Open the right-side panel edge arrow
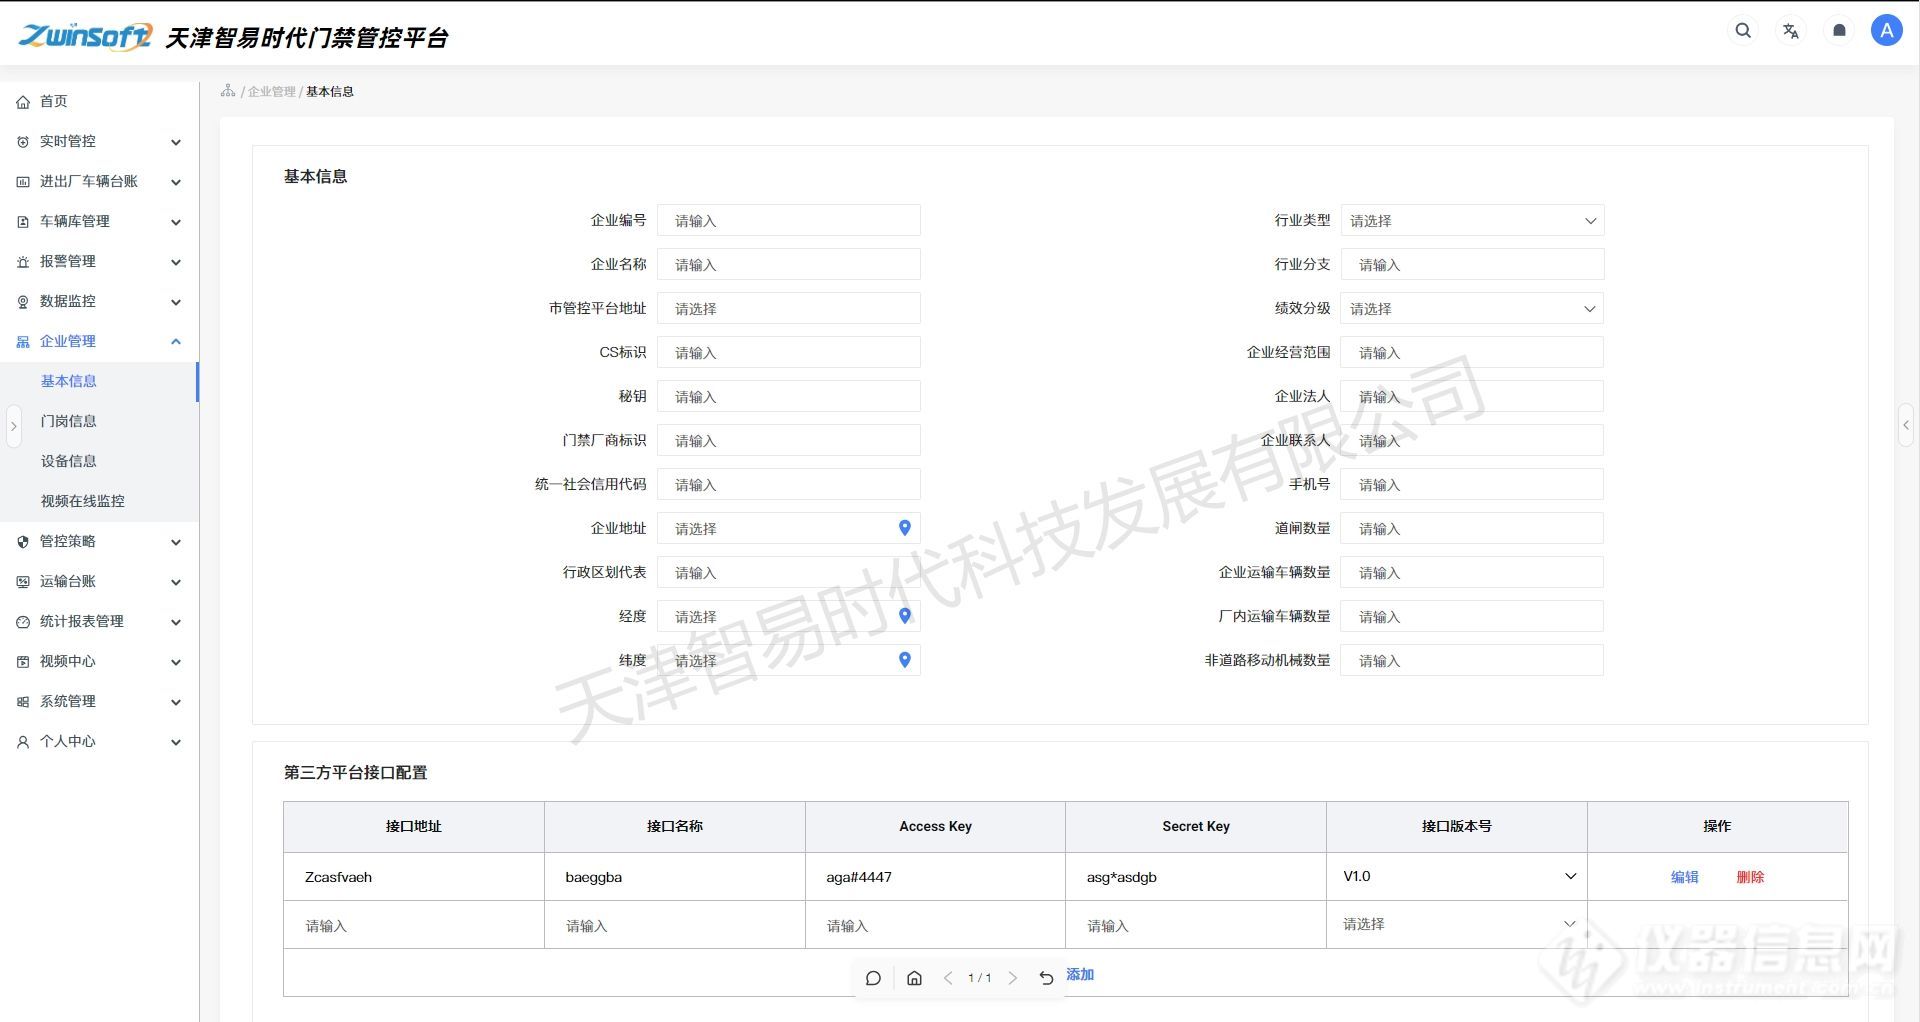The image size is (1920, 1022). (x=1906, y=425)
